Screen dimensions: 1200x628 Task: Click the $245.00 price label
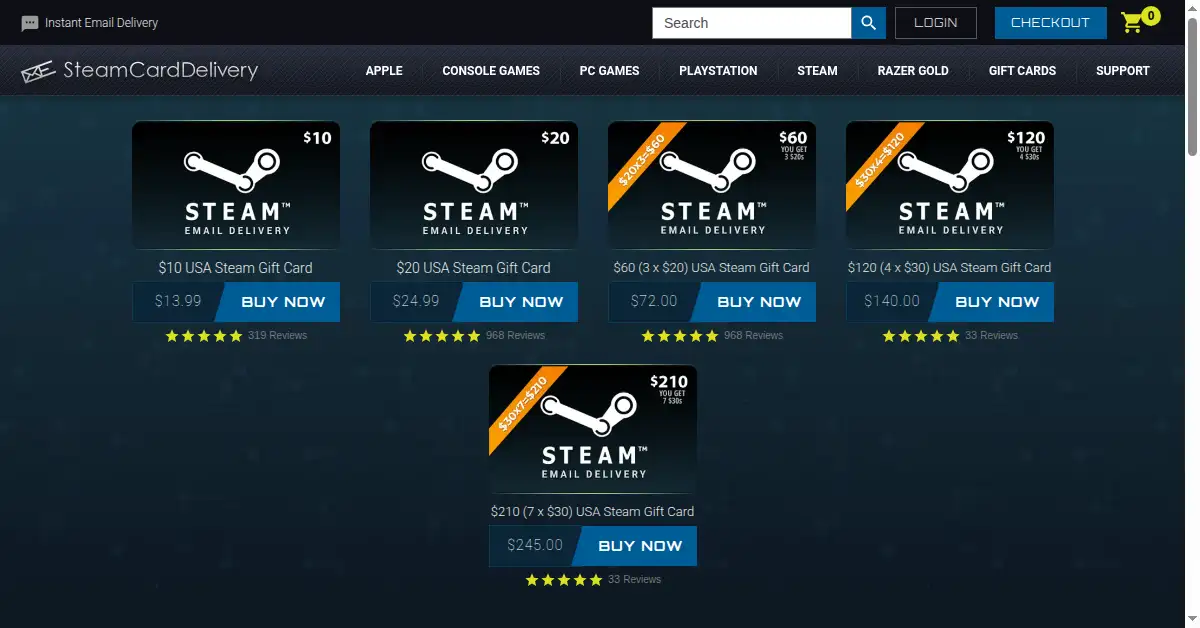535,545
